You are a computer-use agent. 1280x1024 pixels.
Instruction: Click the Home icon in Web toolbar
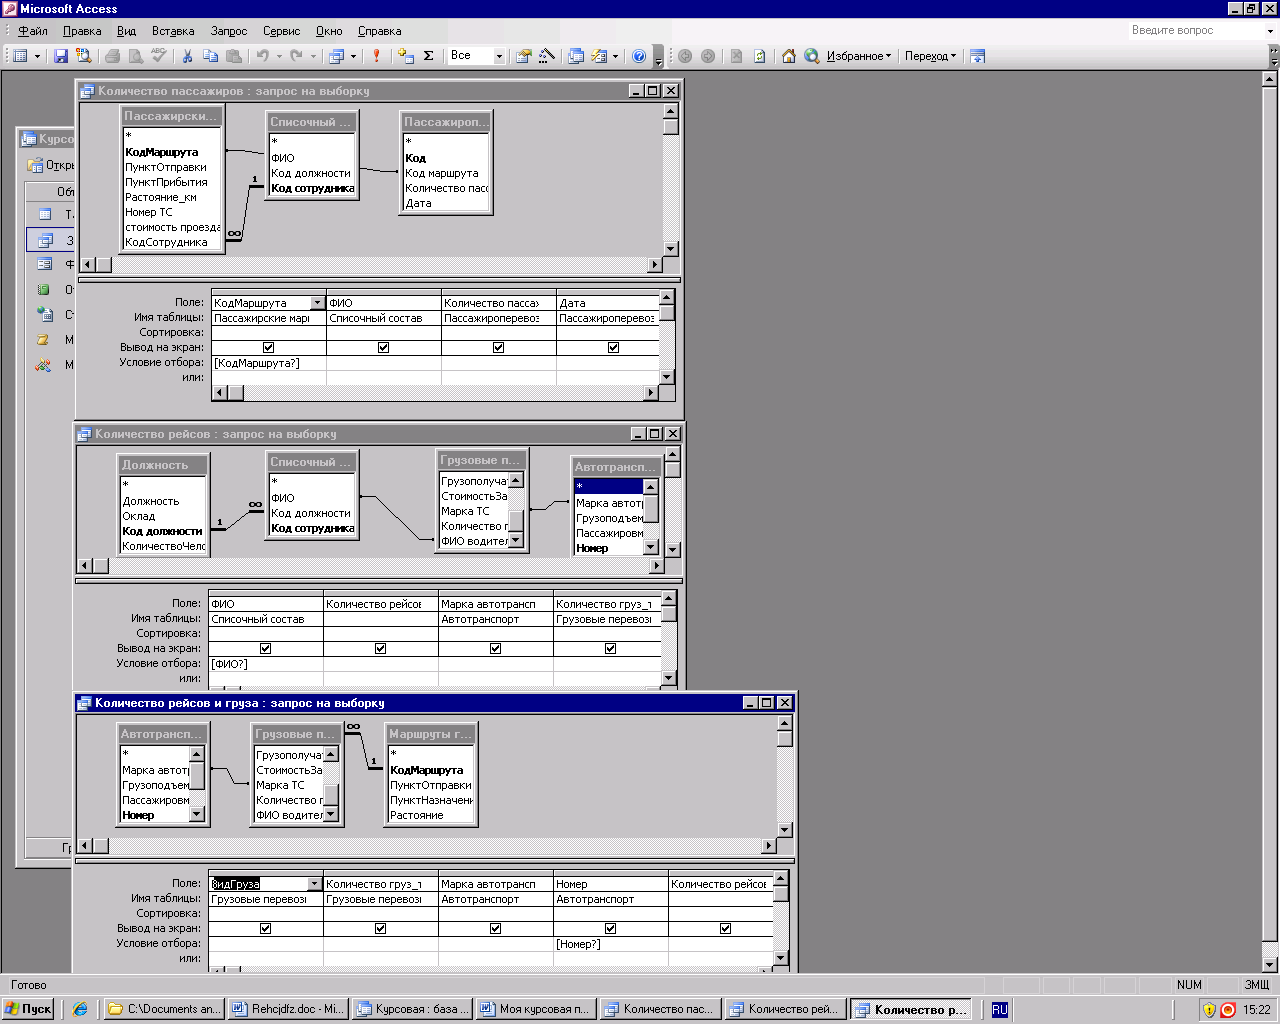[x=789, y=56]
